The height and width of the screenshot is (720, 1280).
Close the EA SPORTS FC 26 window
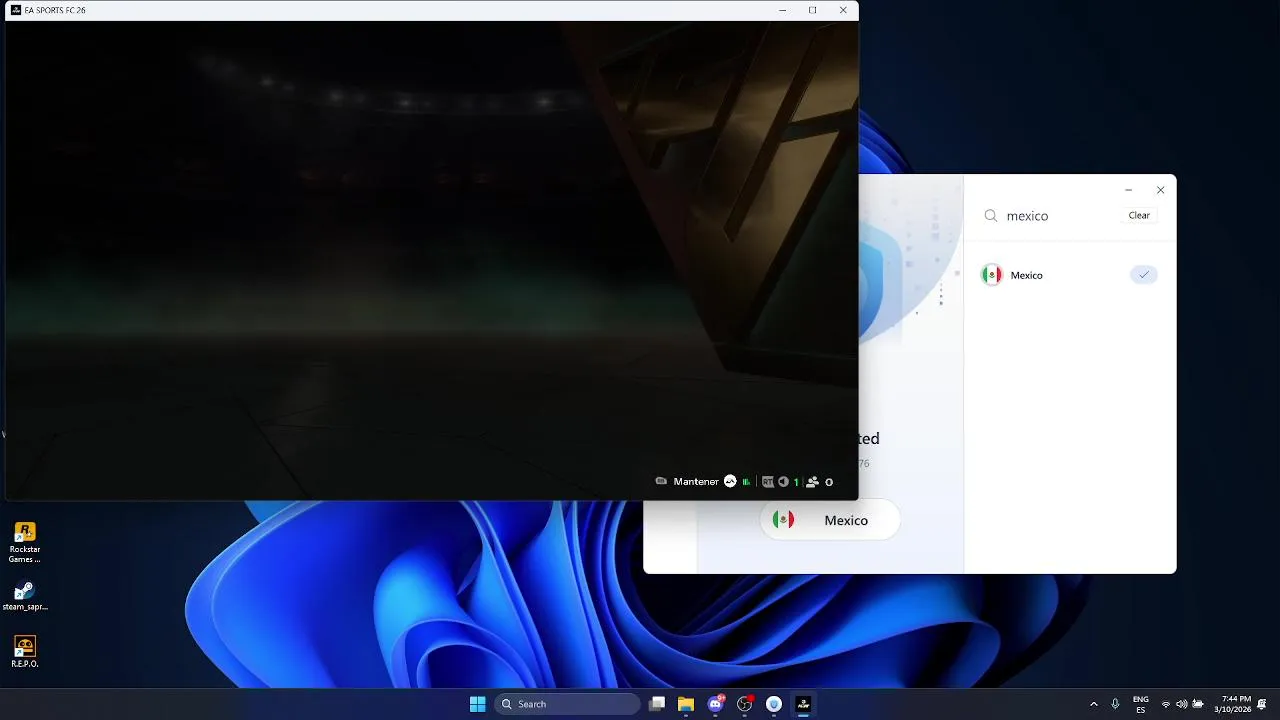pos(843,10)
